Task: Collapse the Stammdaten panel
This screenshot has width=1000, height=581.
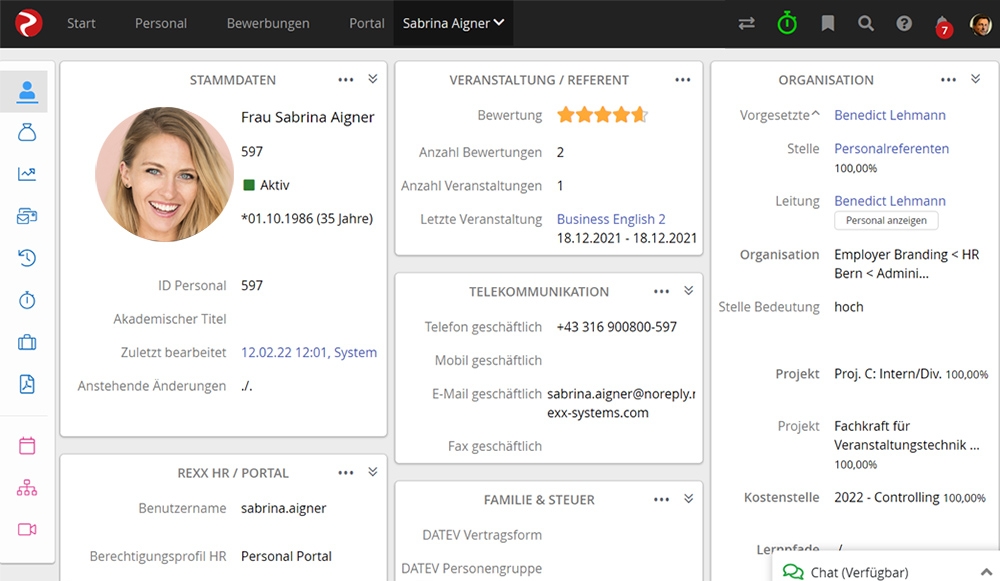Action: 373,79
